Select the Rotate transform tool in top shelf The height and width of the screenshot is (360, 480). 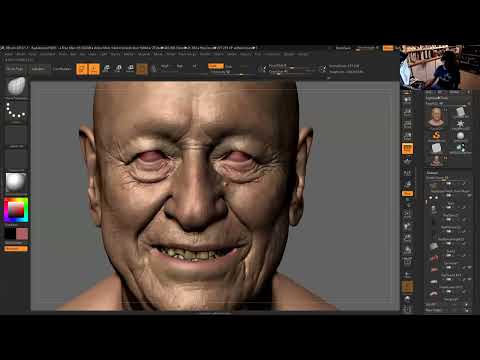tap(130, 69)
